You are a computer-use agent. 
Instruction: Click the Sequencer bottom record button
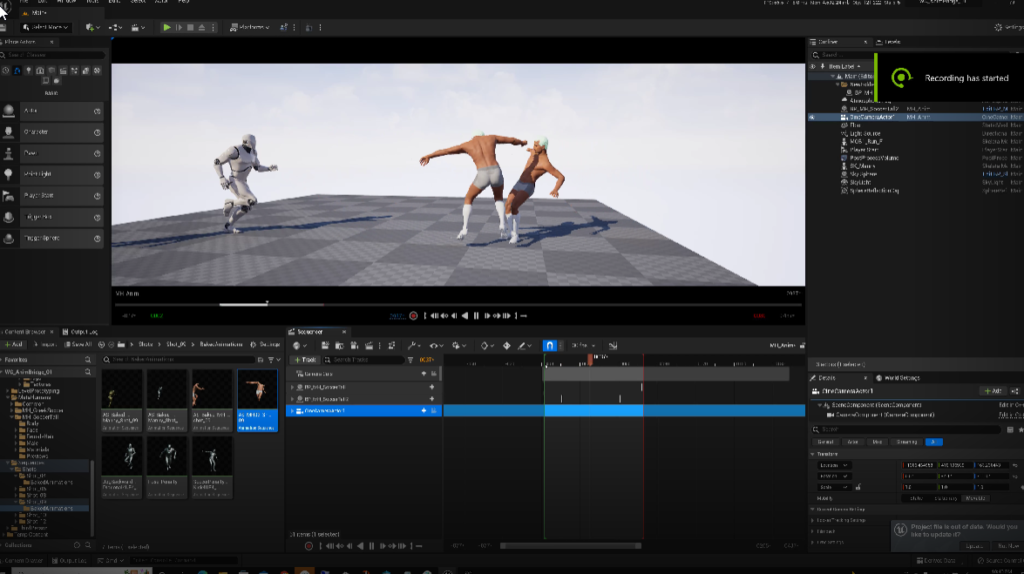tap(308, 546)
